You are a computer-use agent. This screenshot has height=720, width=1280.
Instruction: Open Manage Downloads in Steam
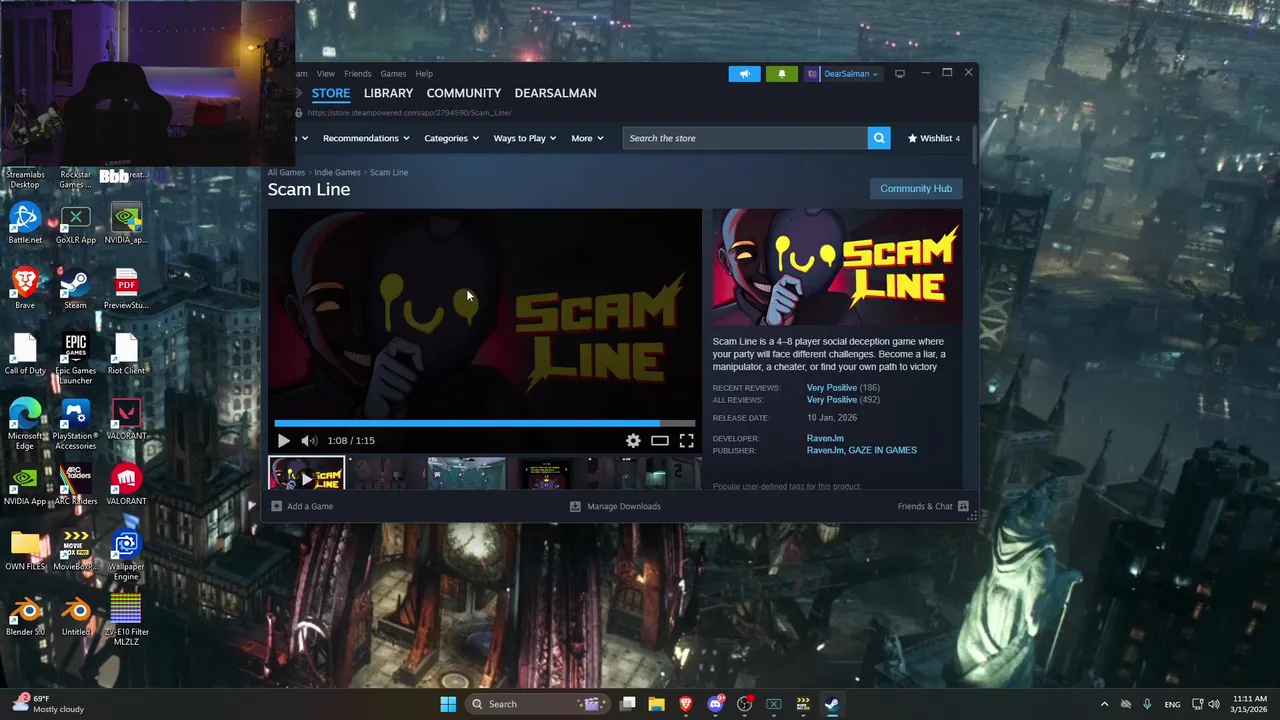tap(615, 506)
